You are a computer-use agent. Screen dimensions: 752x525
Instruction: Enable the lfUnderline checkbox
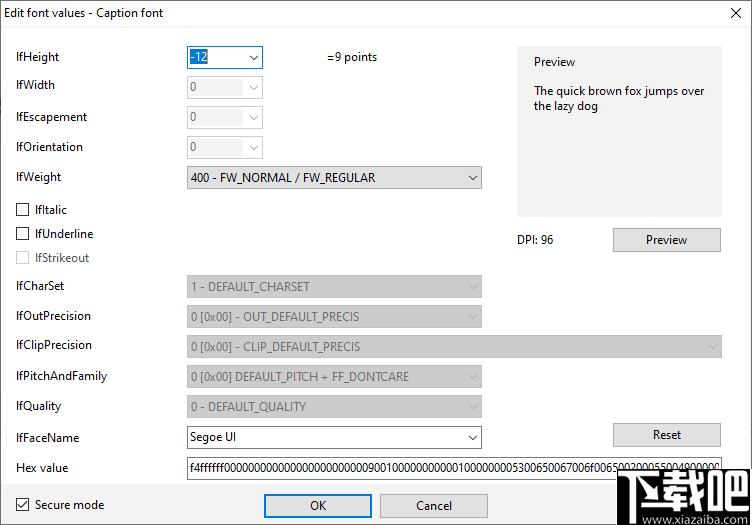pos(23,233)
